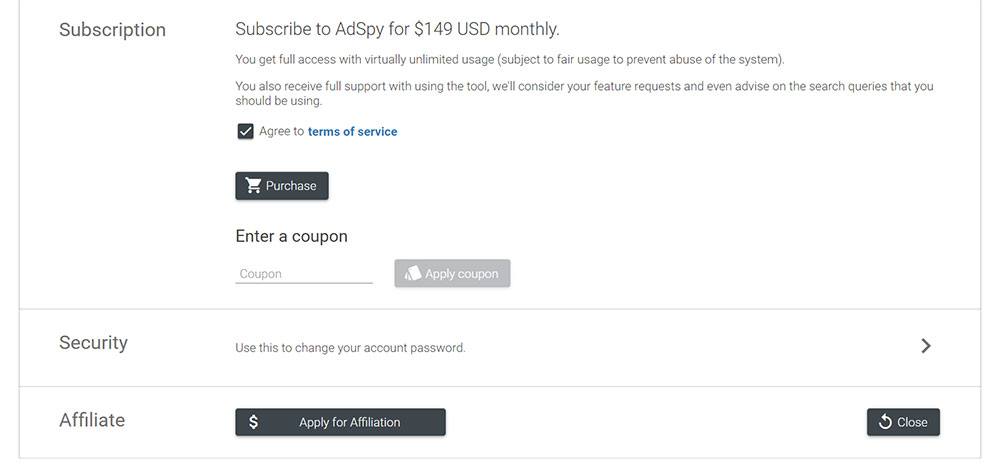Select the Subscription section heading
This screenshot has height=469, width=1000.
[112, 30]
